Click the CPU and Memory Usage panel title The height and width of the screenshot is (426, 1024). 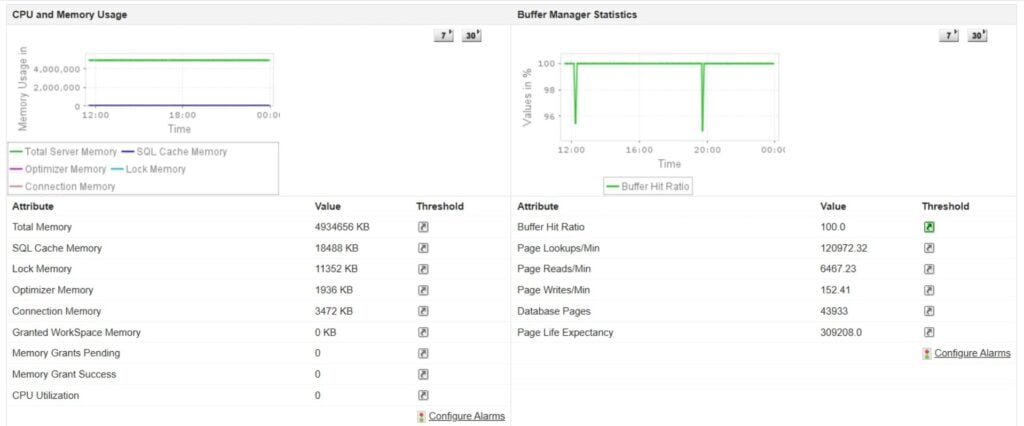pos(69,14)
